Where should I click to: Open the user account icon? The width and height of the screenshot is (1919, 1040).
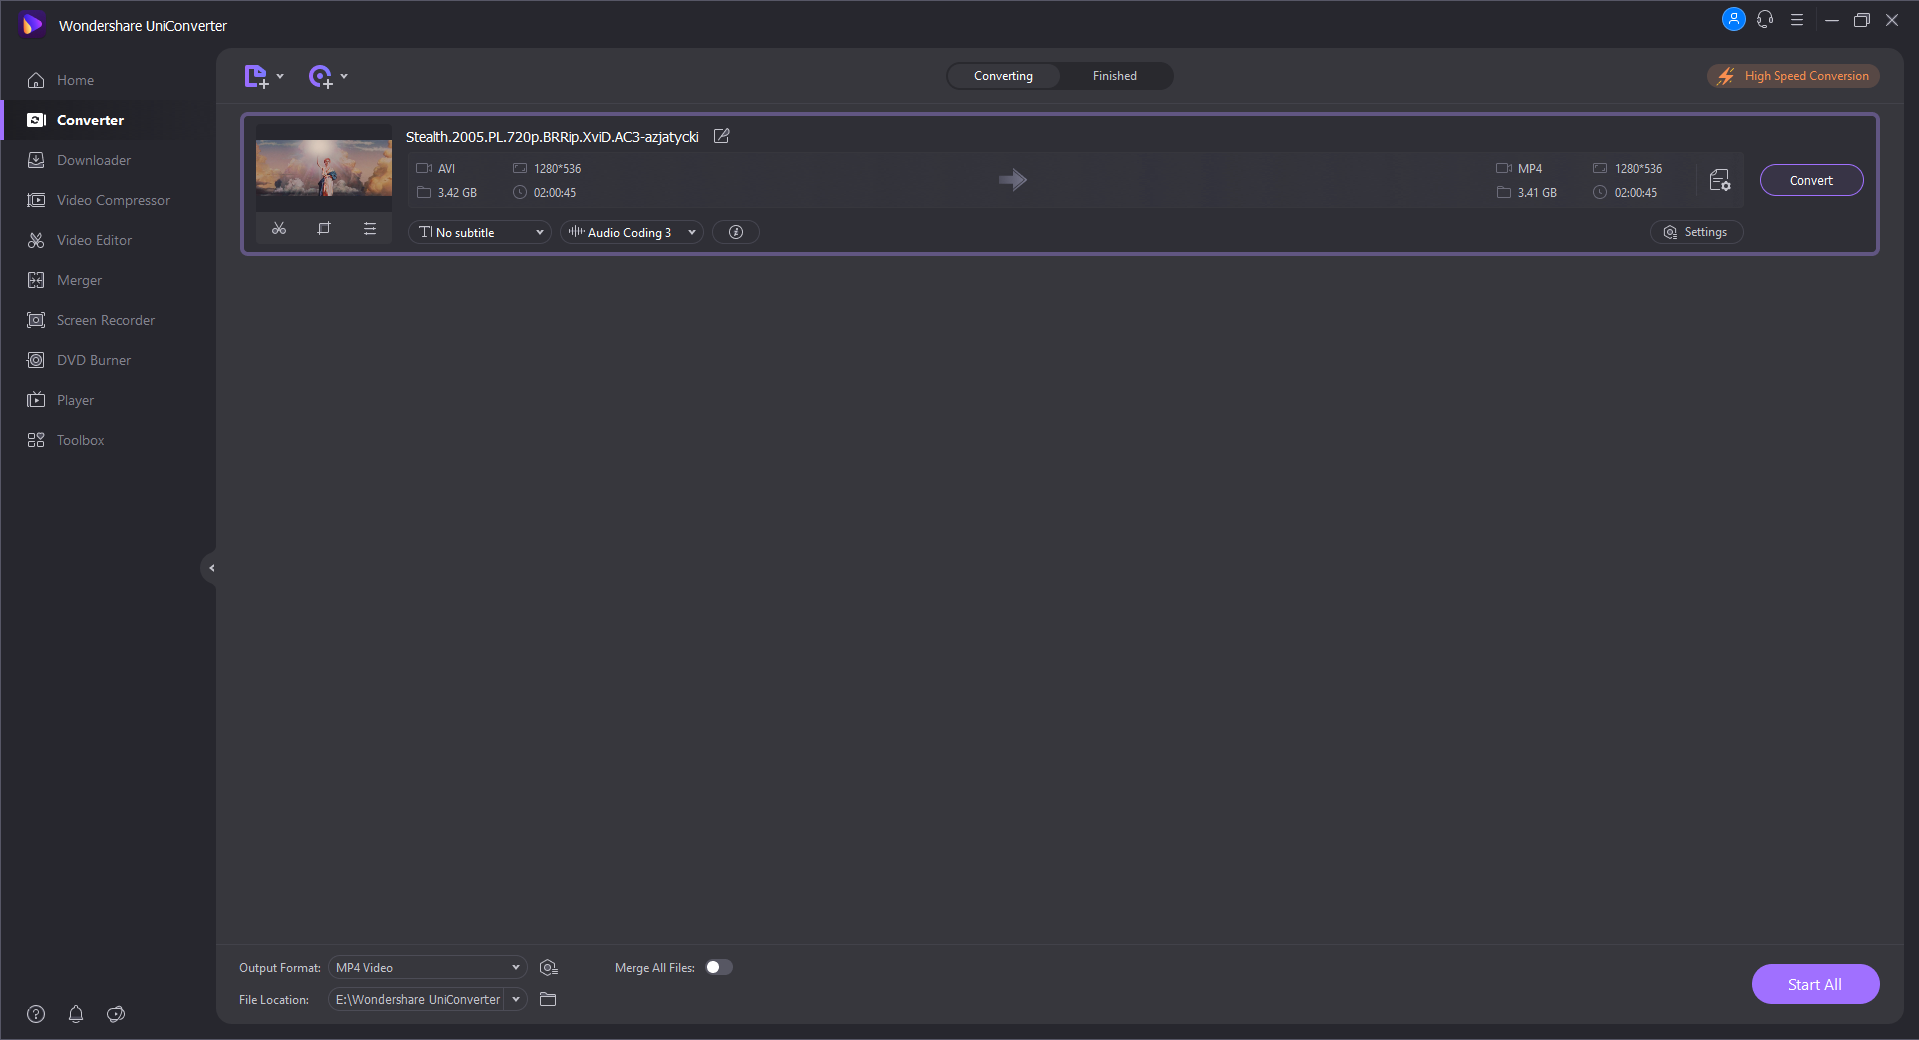point(1734,19)
